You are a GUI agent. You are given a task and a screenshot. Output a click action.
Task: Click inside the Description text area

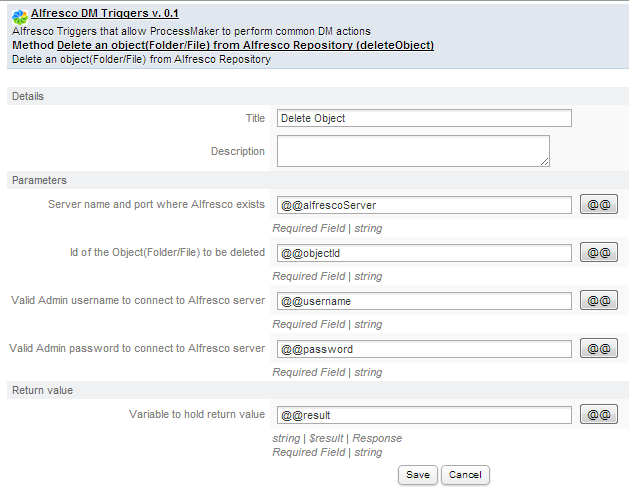[x=412, y=151]
